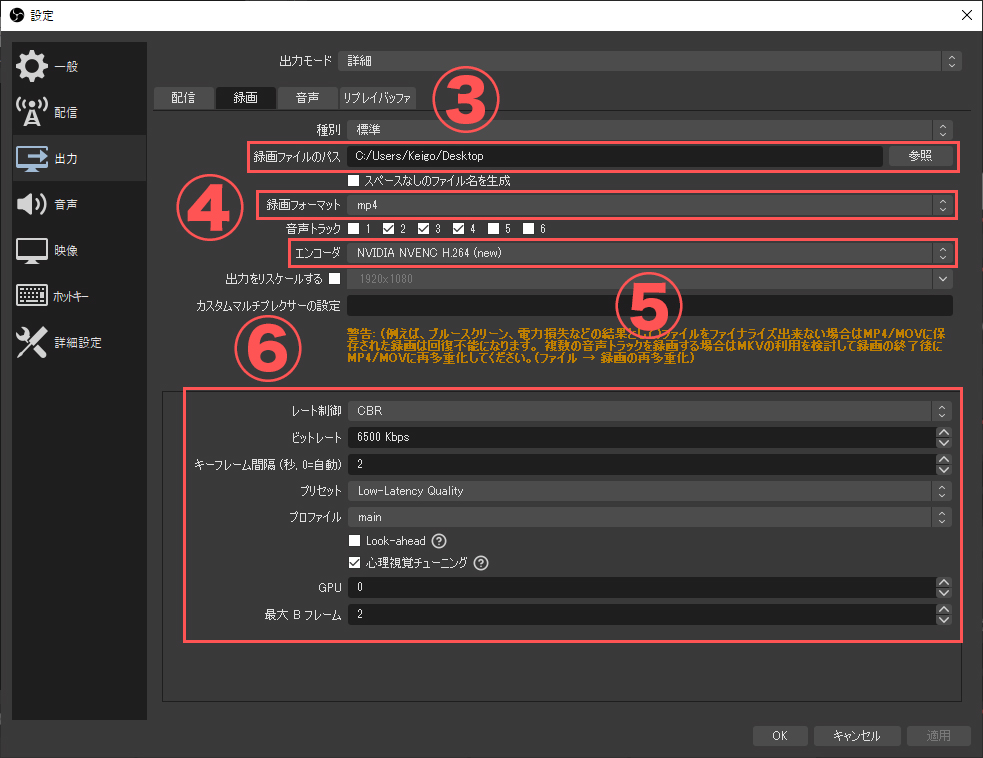Increase キーフレーム間隔 with up arrow

pyautogui.click(x=944, y=459)
